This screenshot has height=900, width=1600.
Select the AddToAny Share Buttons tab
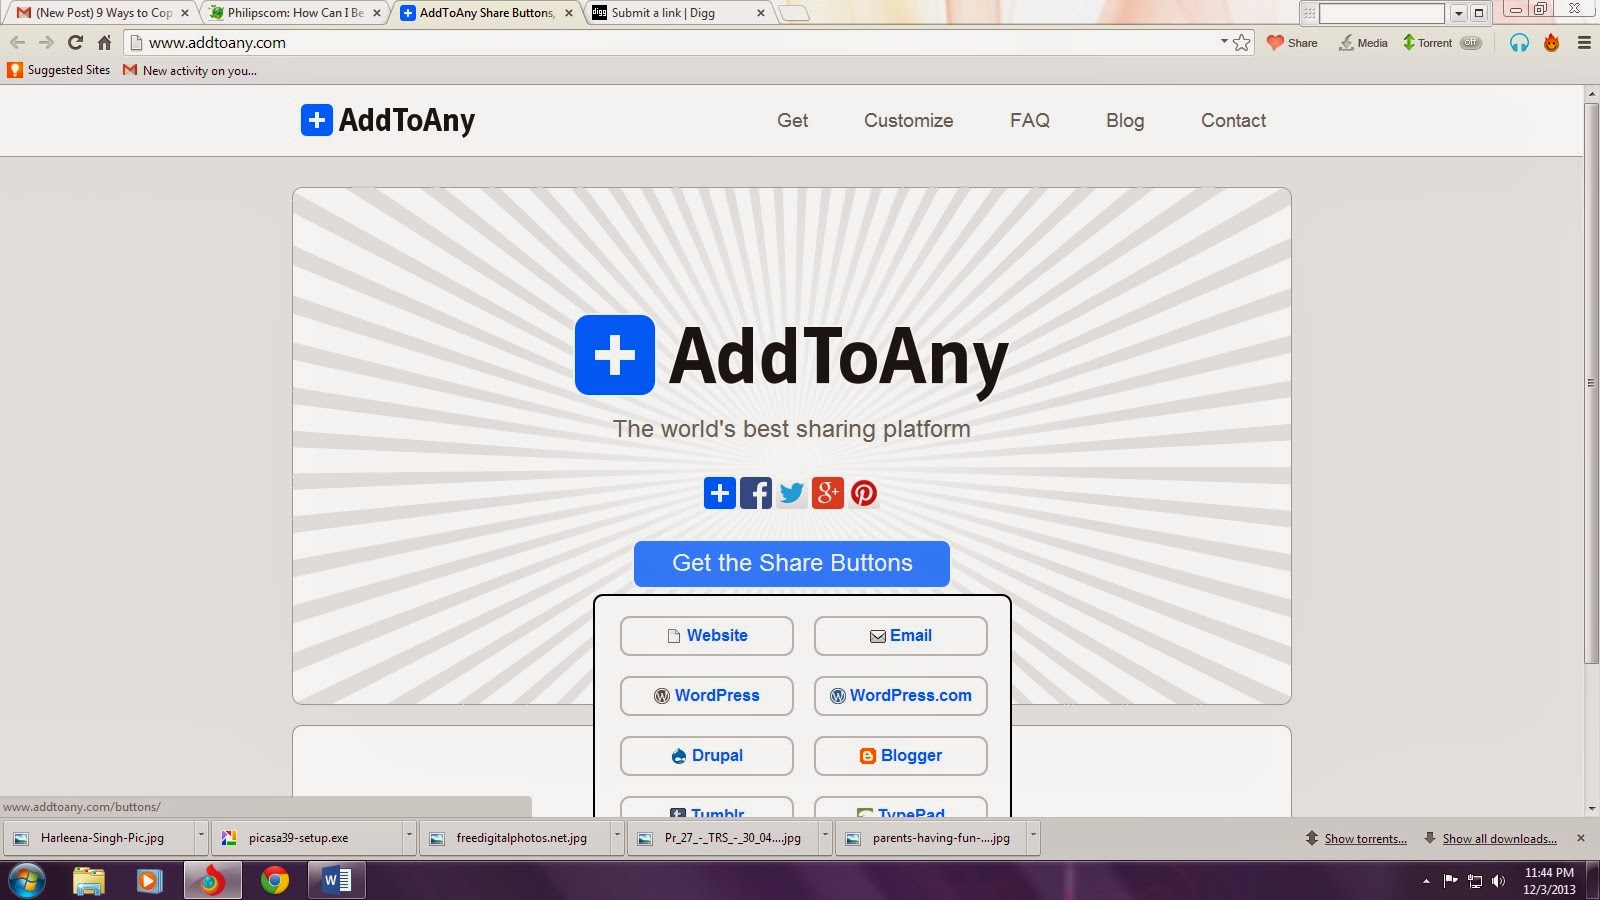488,13
